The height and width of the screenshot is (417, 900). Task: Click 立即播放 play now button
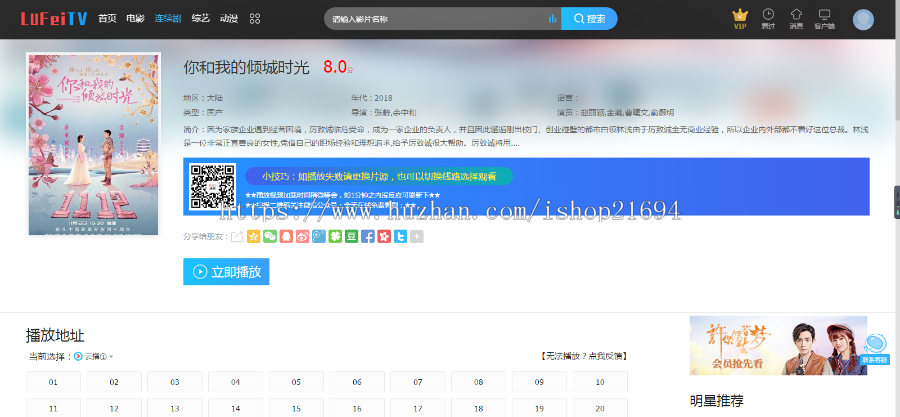pyautogui.click(x=226, y=271)
